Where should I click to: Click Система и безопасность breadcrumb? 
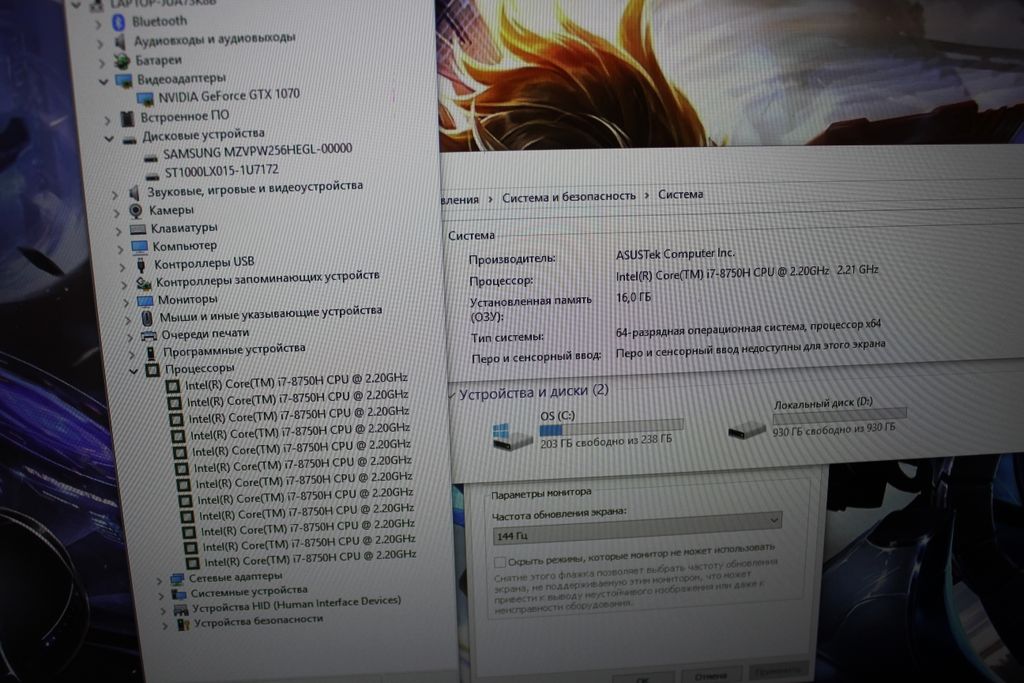coord(568,196)
